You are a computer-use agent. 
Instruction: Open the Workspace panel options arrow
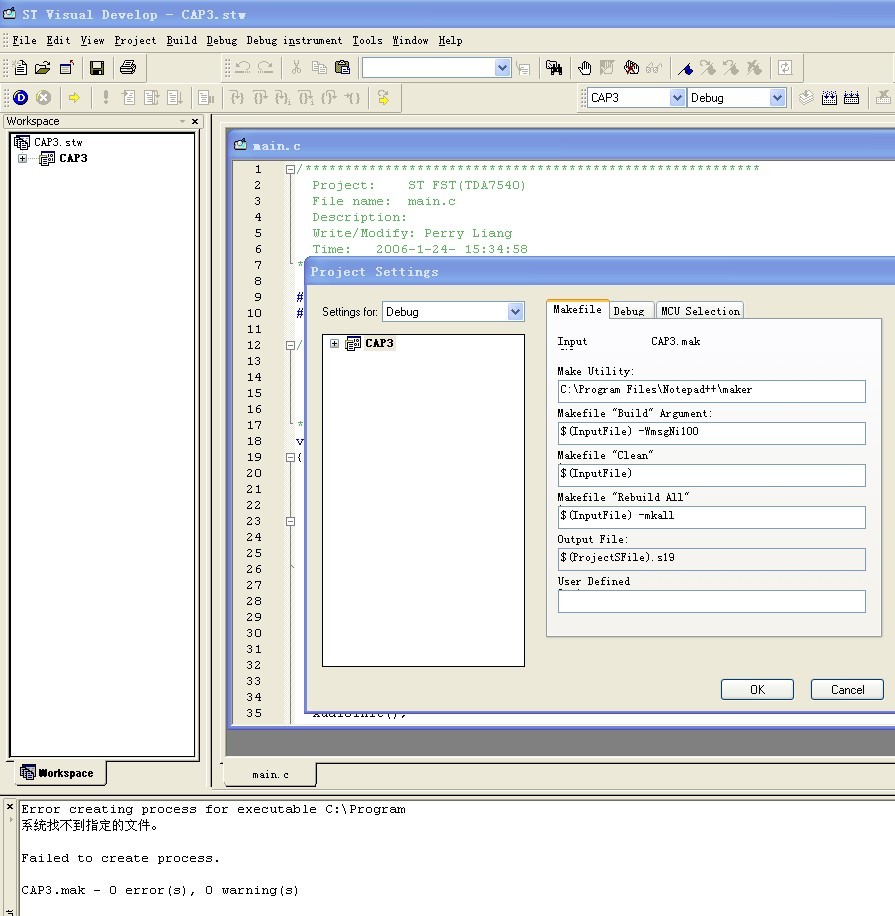[x=182, y=122]
